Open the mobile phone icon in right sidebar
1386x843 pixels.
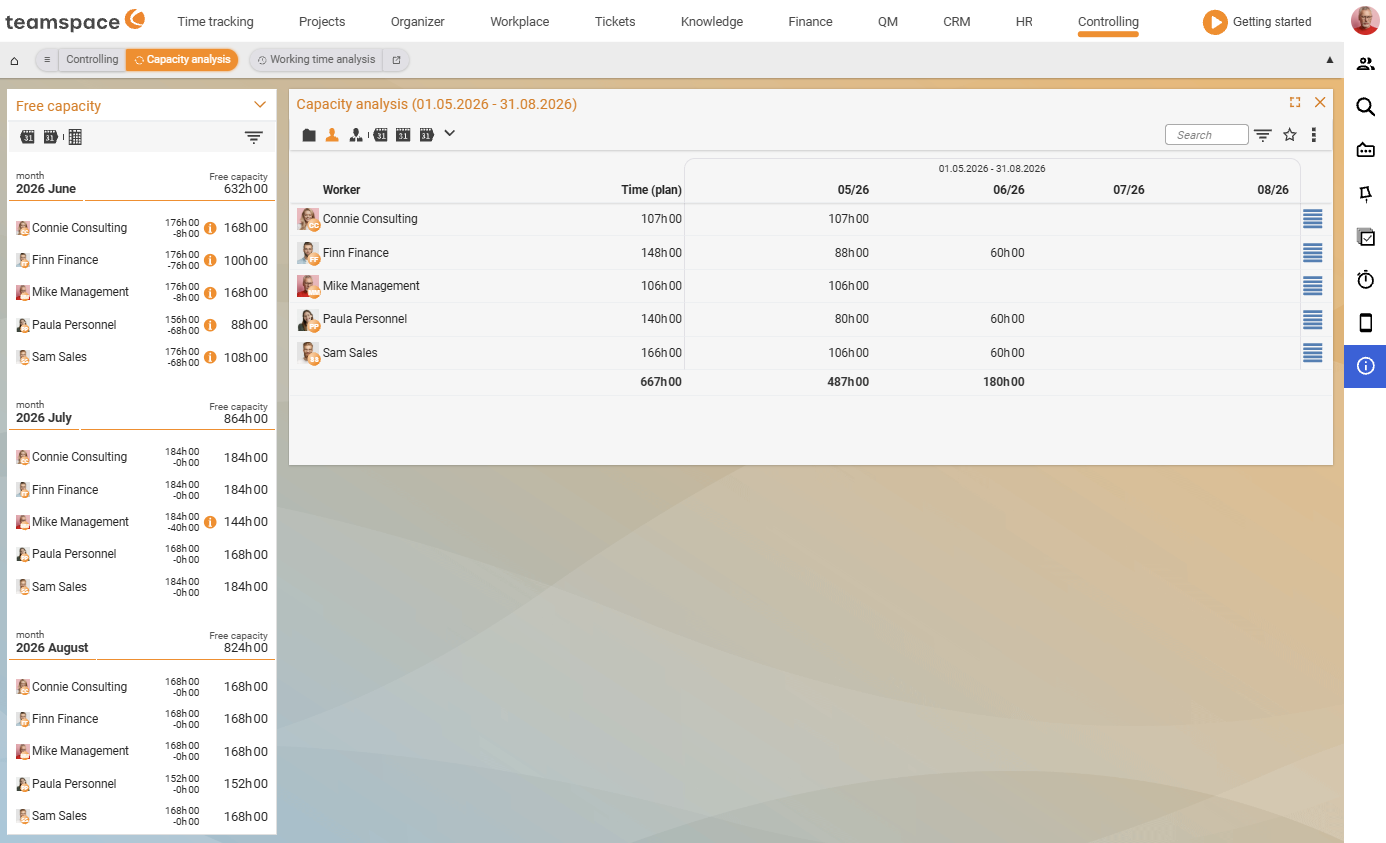click(x=1365, y=323)
